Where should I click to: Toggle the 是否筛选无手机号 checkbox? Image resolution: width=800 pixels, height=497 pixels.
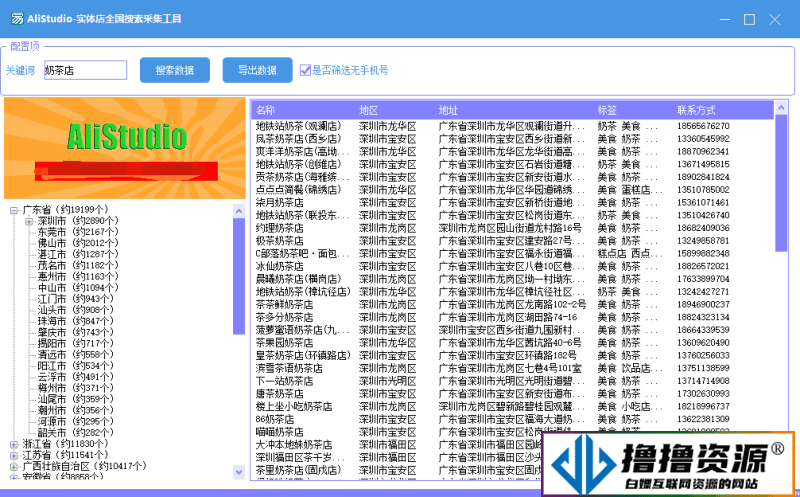point(305,70)
